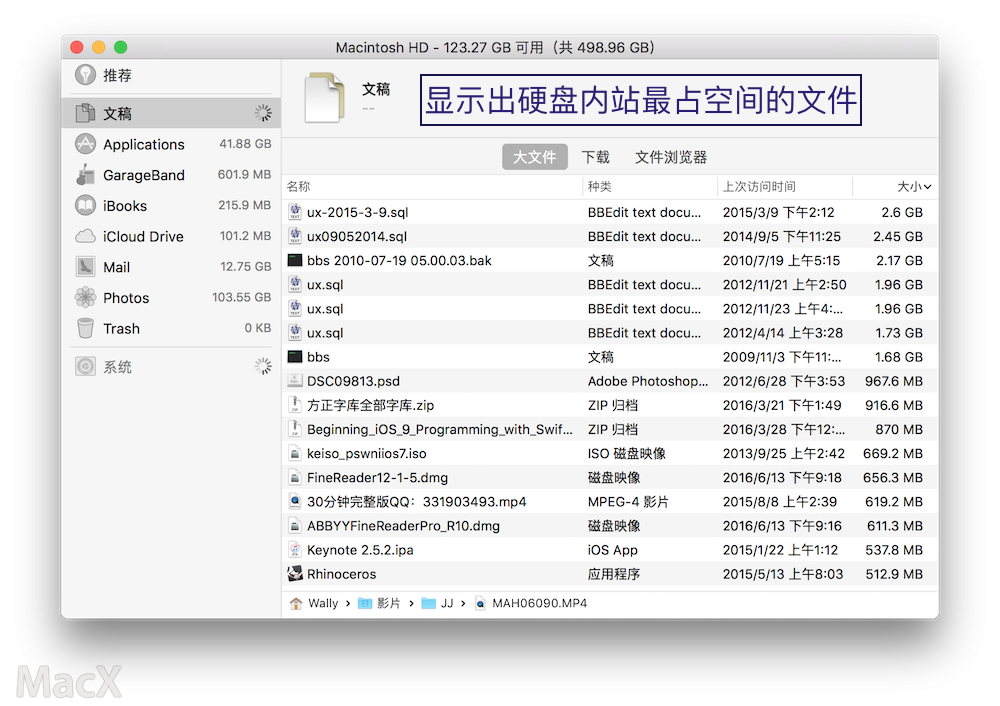Viewport: 1000px width, 706px height.
Task: Click the 41.88 GB Applications size
Action: (246, 144)
